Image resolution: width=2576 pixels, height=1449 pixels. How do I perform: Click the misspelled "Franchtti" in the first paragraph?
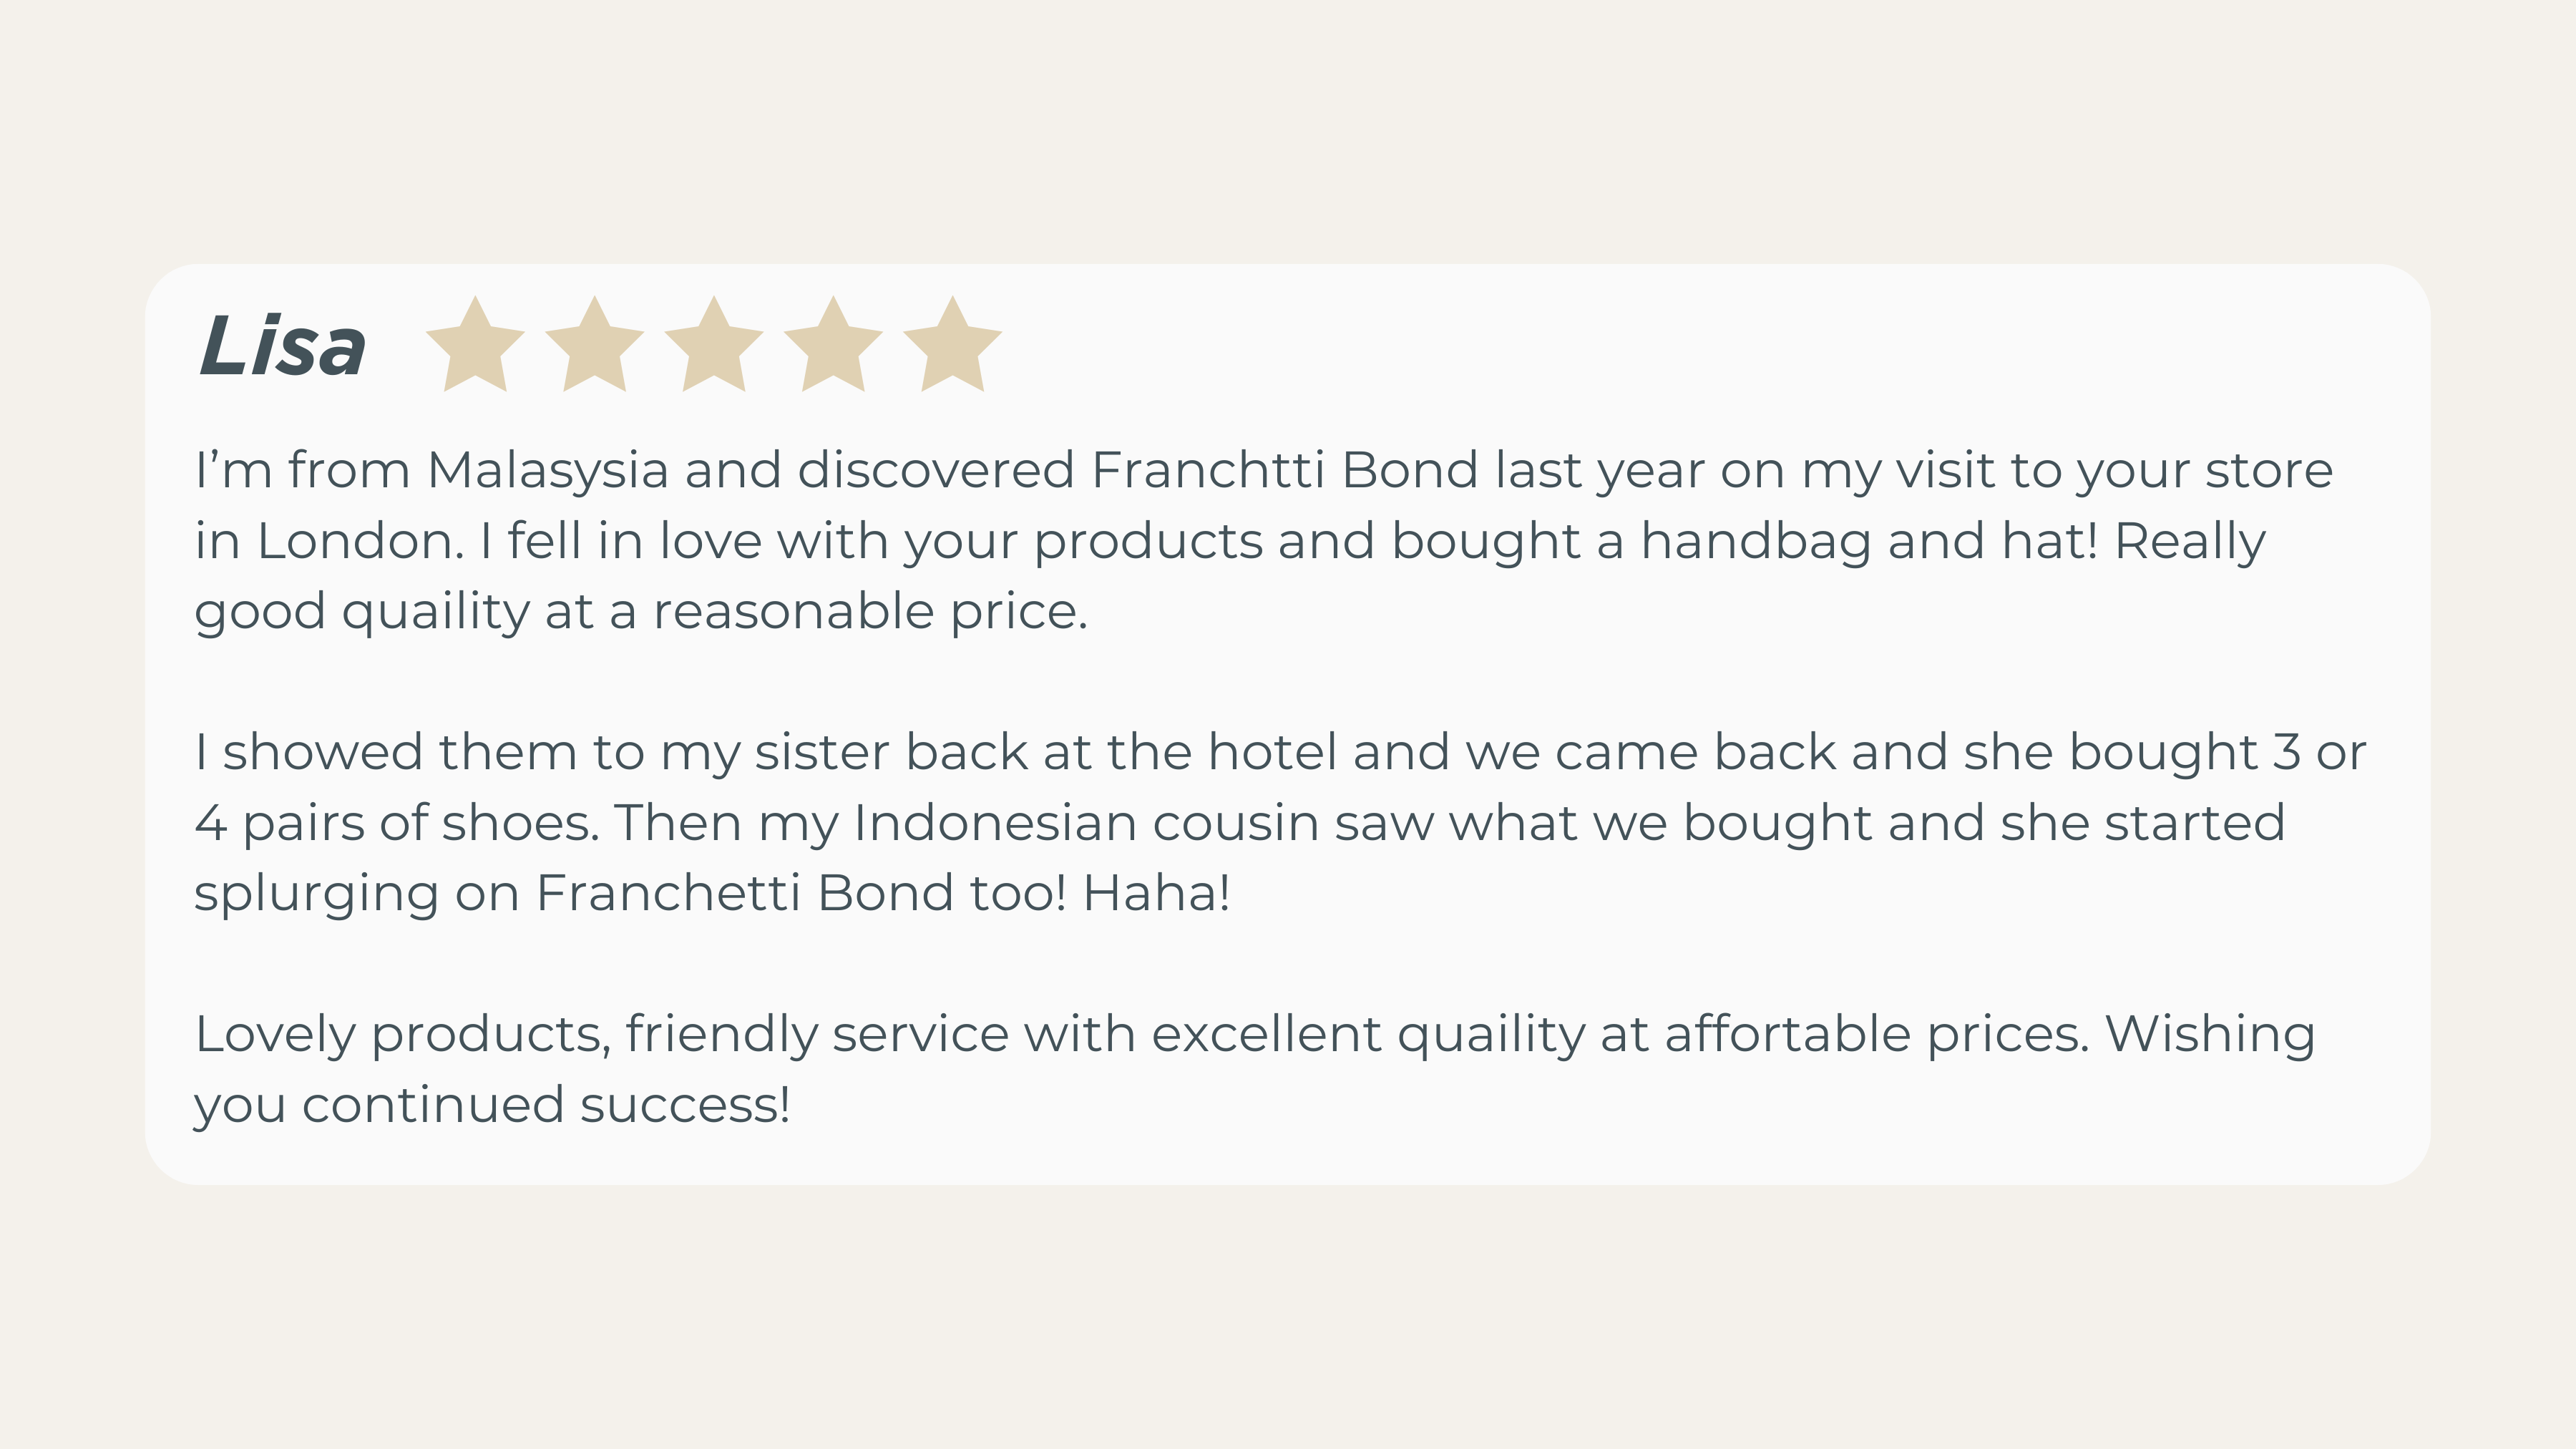pyautogui.click(x=1208, y=470)
